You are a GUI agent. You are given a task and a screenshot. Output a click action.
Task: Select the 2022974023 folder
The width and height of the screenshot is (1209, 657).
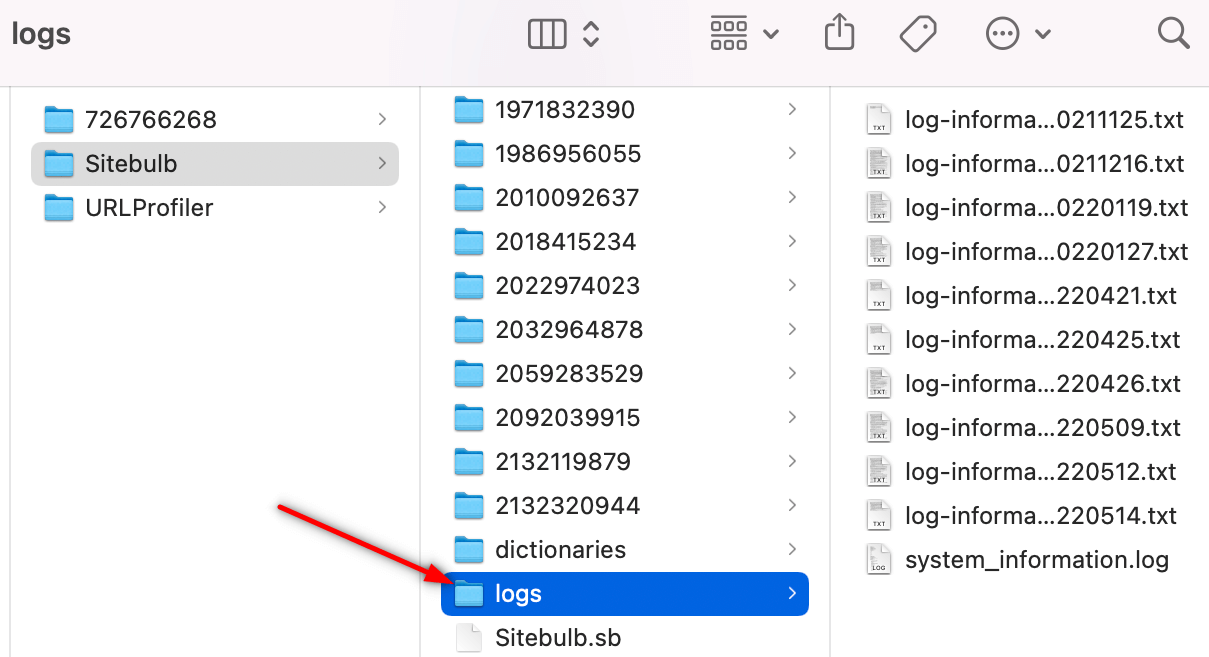coord(625,286)
